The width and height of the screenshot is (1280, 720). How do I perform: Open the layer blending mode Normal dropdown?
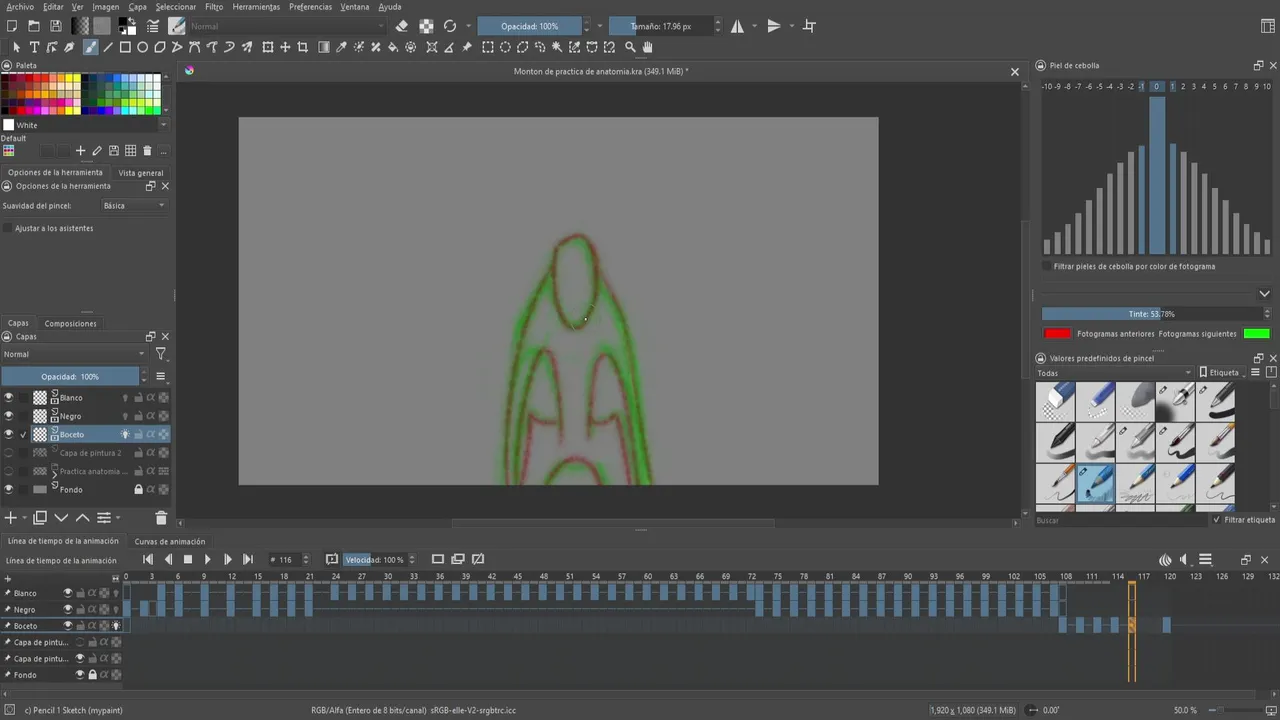click(74, 354)
